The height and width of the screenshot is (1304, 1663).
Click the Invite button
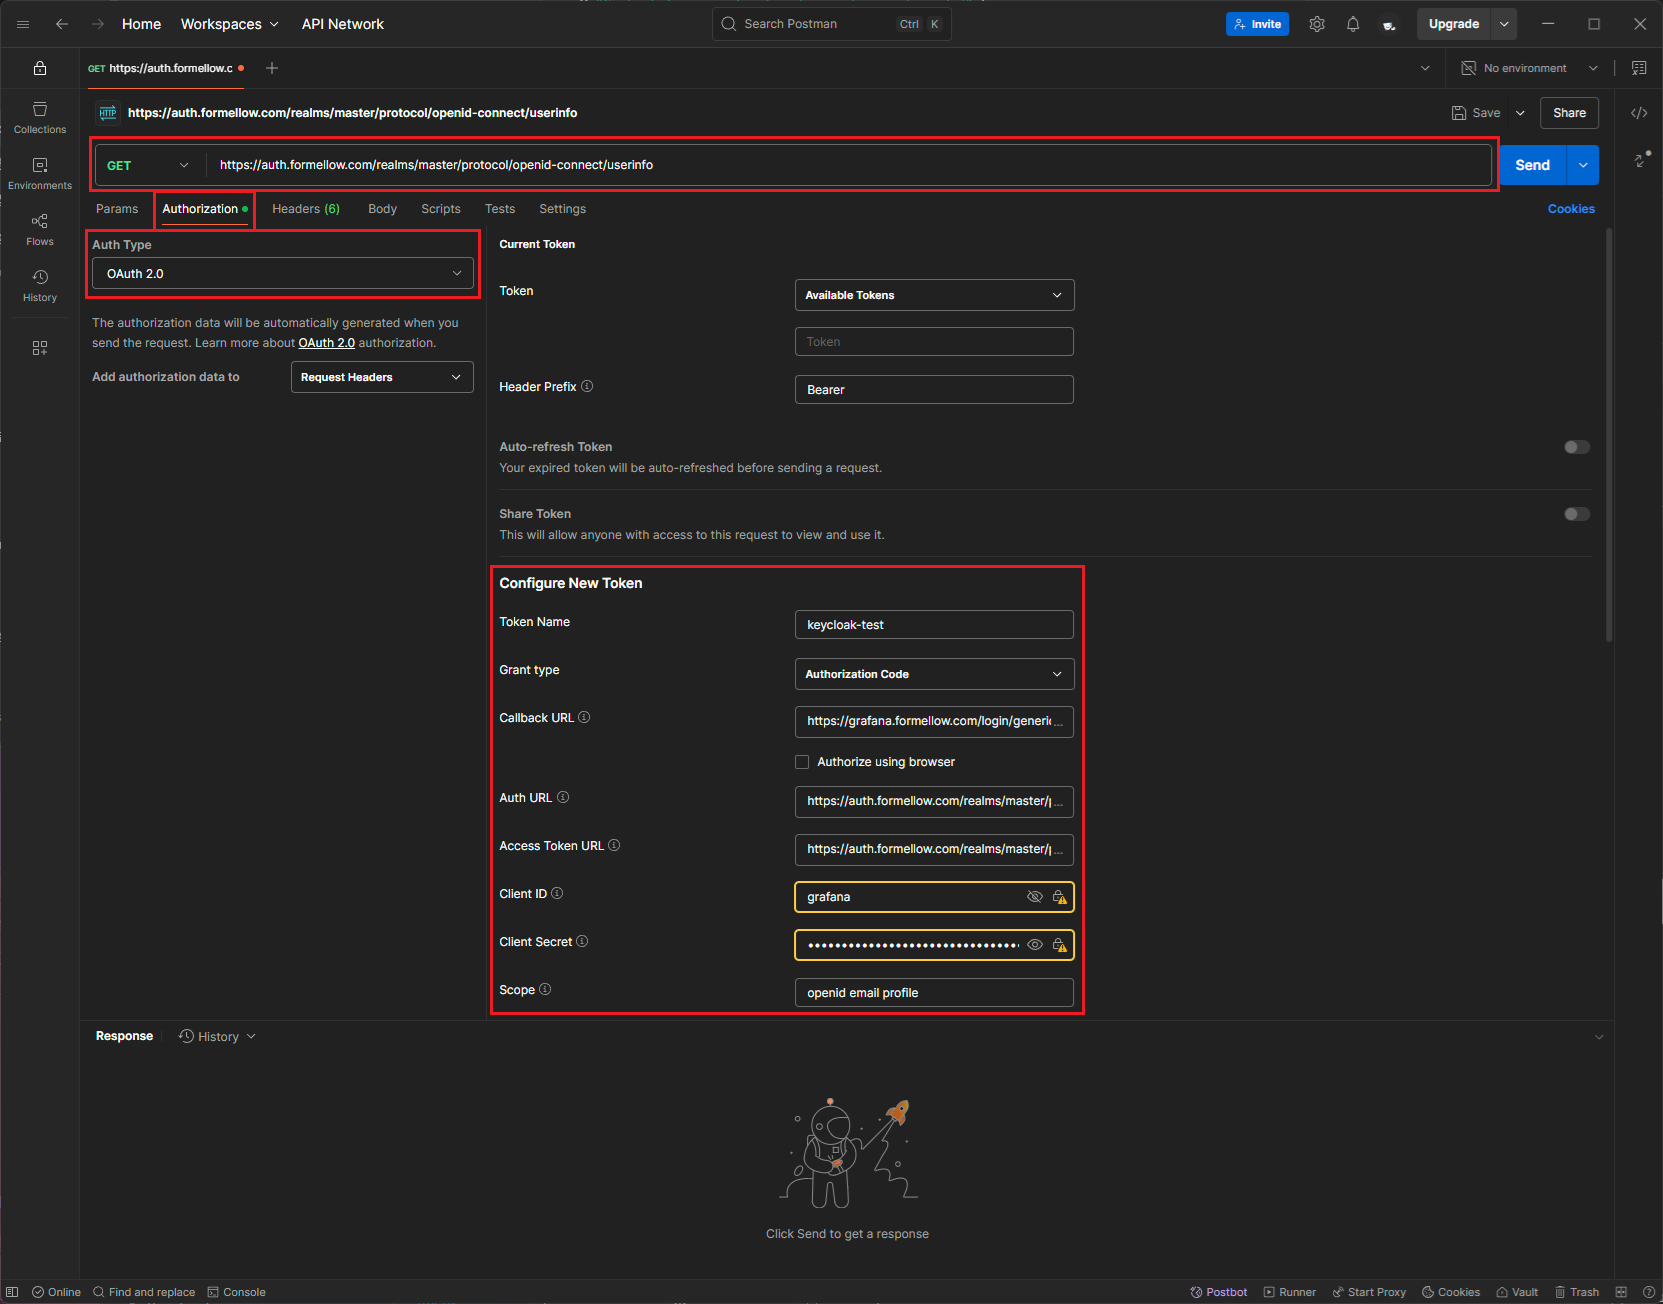pos(1257,24)
